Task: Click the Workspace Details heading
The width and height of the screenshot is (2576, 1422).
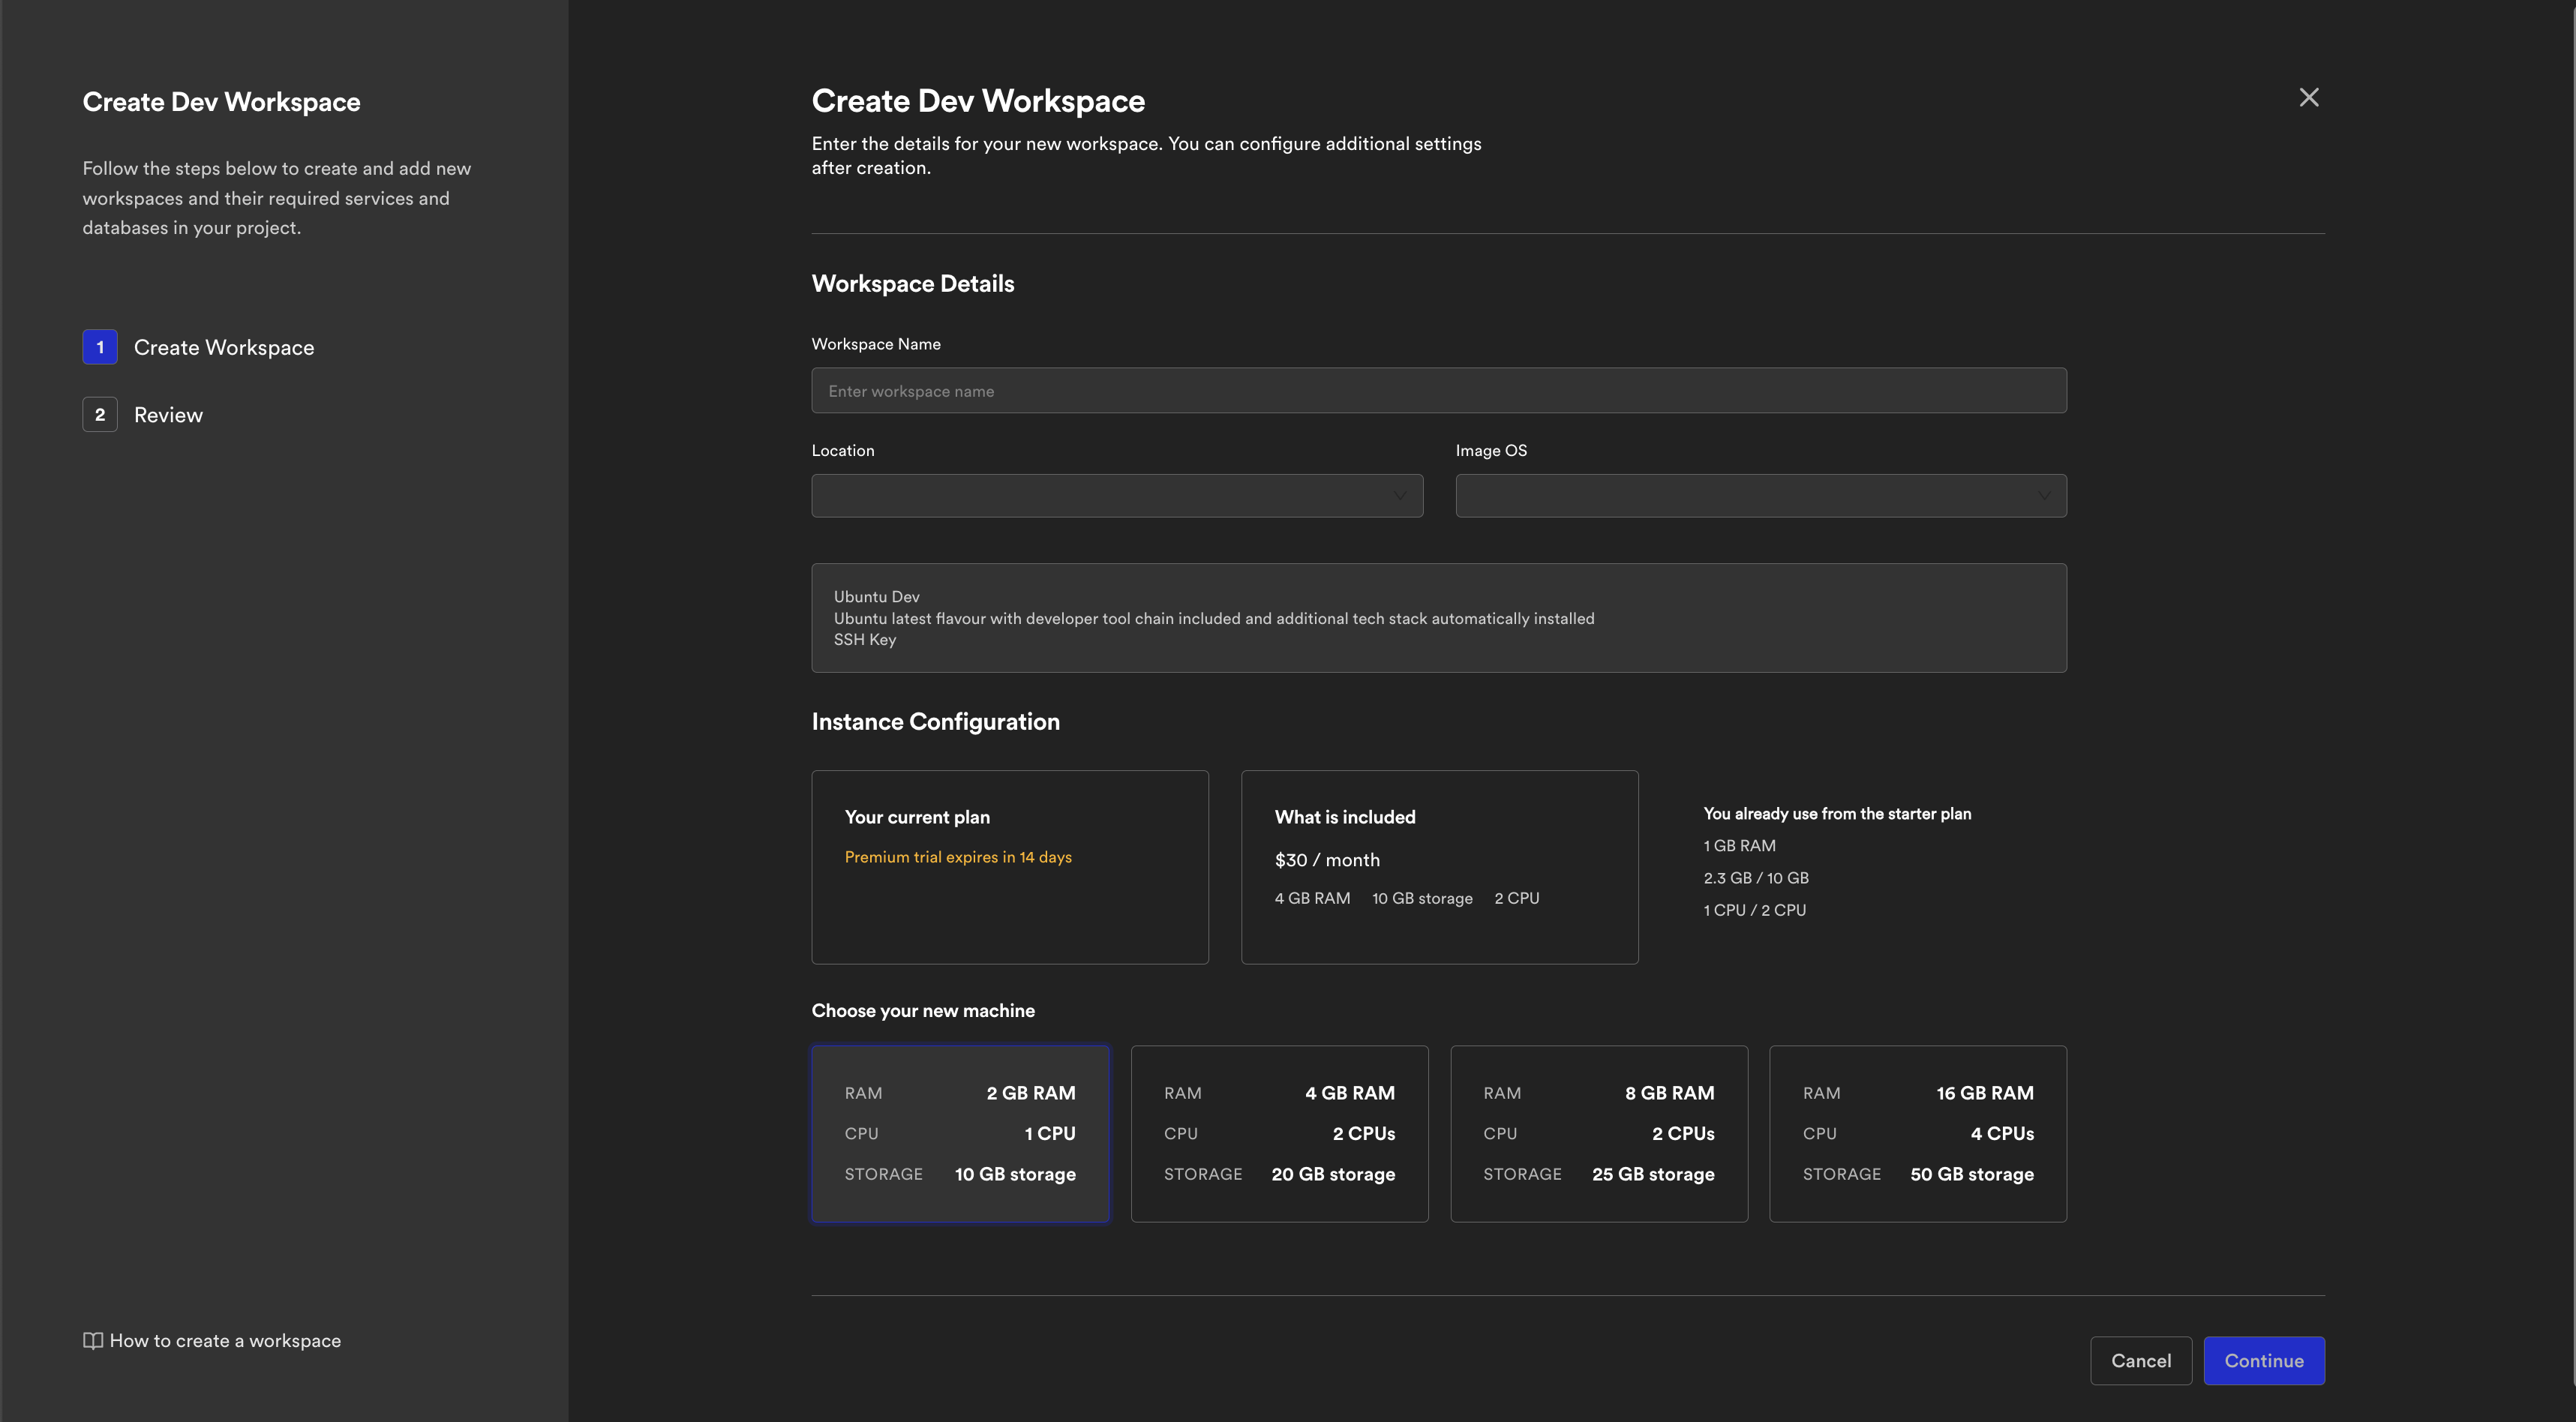Action: pyautogui.click(x=912, y=284)
